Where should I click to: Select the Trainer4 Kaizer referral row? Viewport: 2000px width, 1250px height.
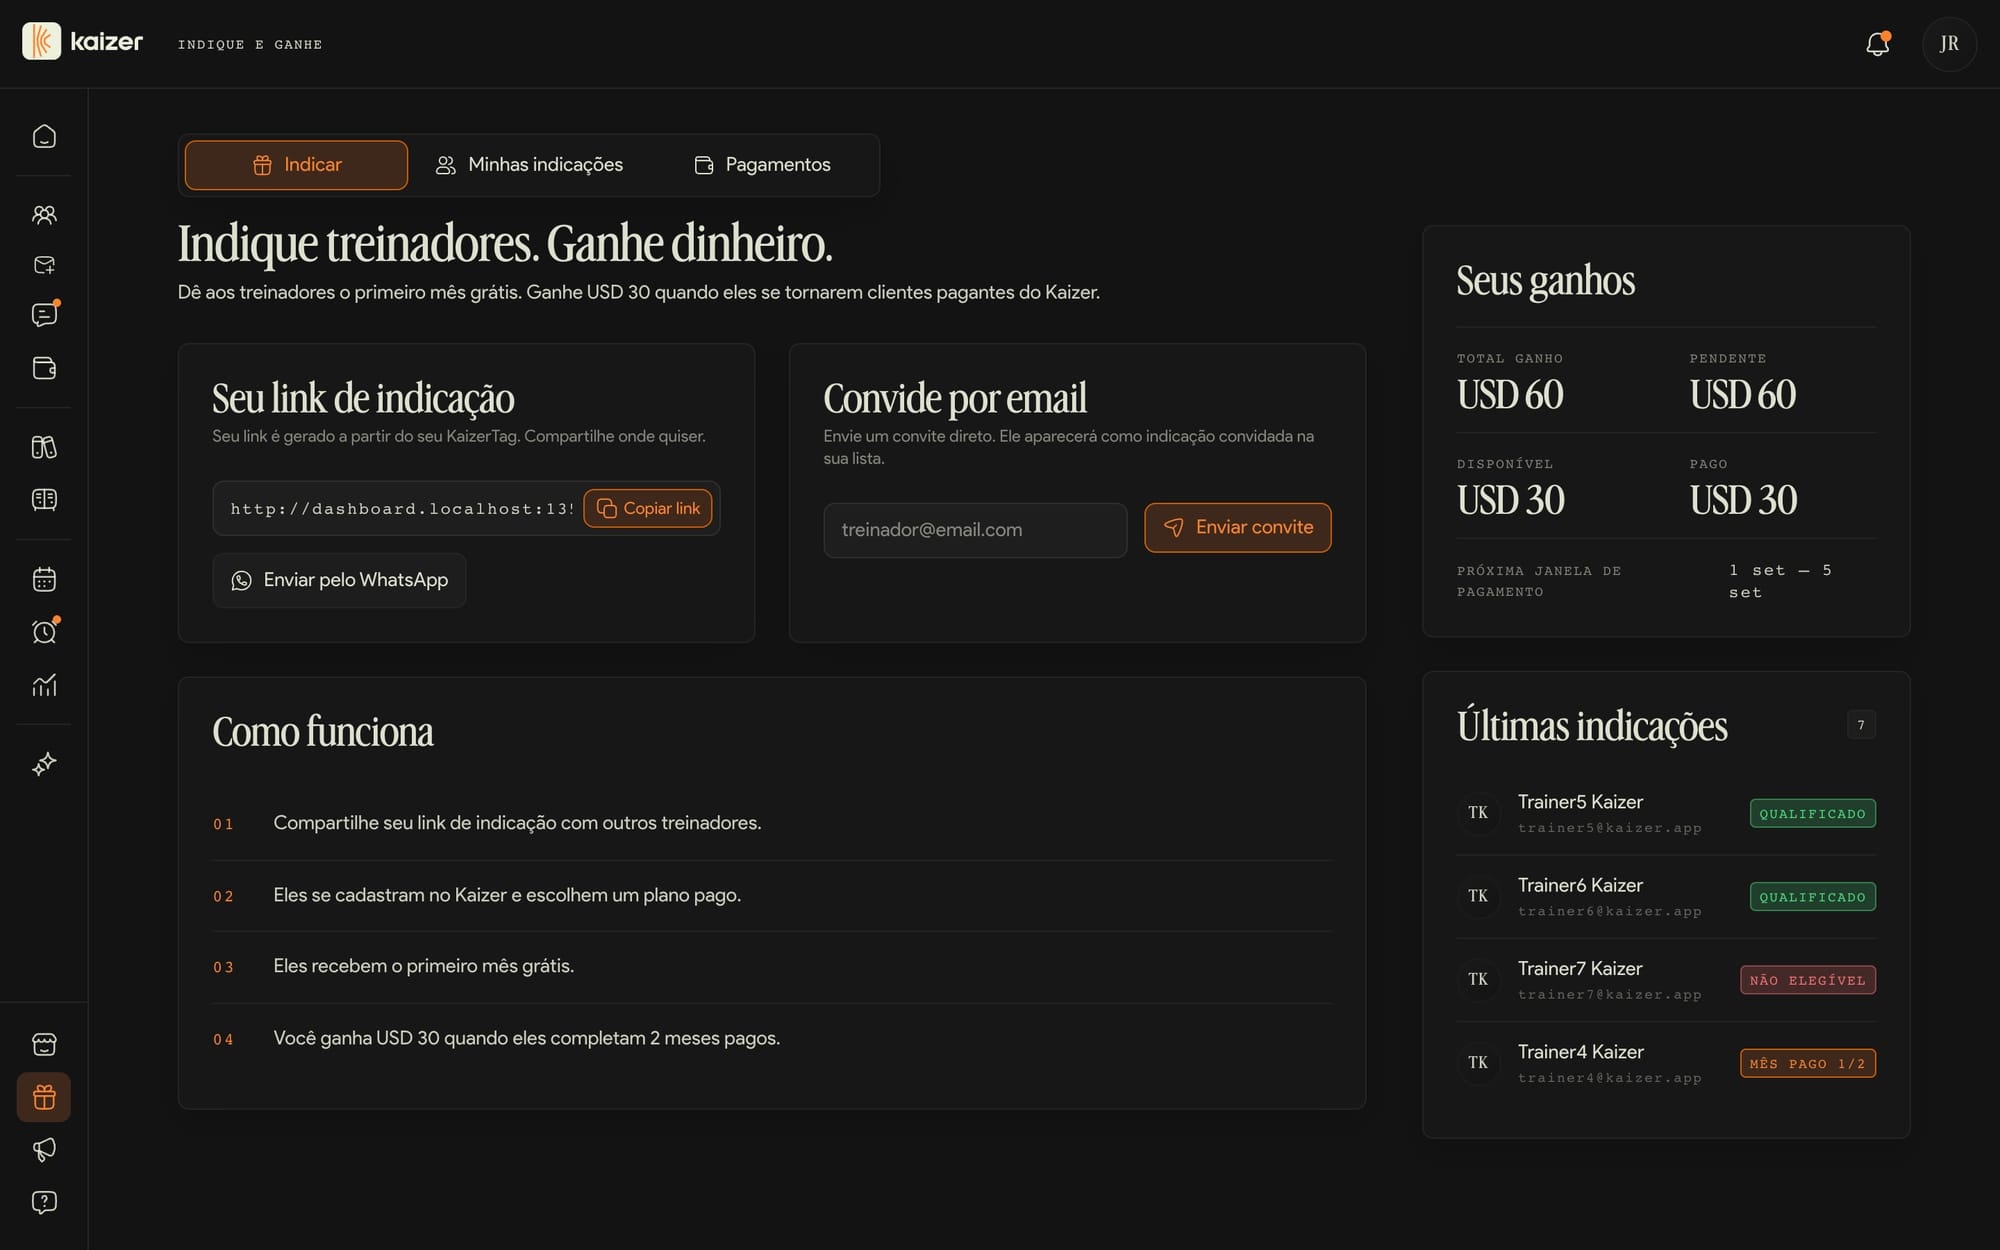(1666, 1062)
